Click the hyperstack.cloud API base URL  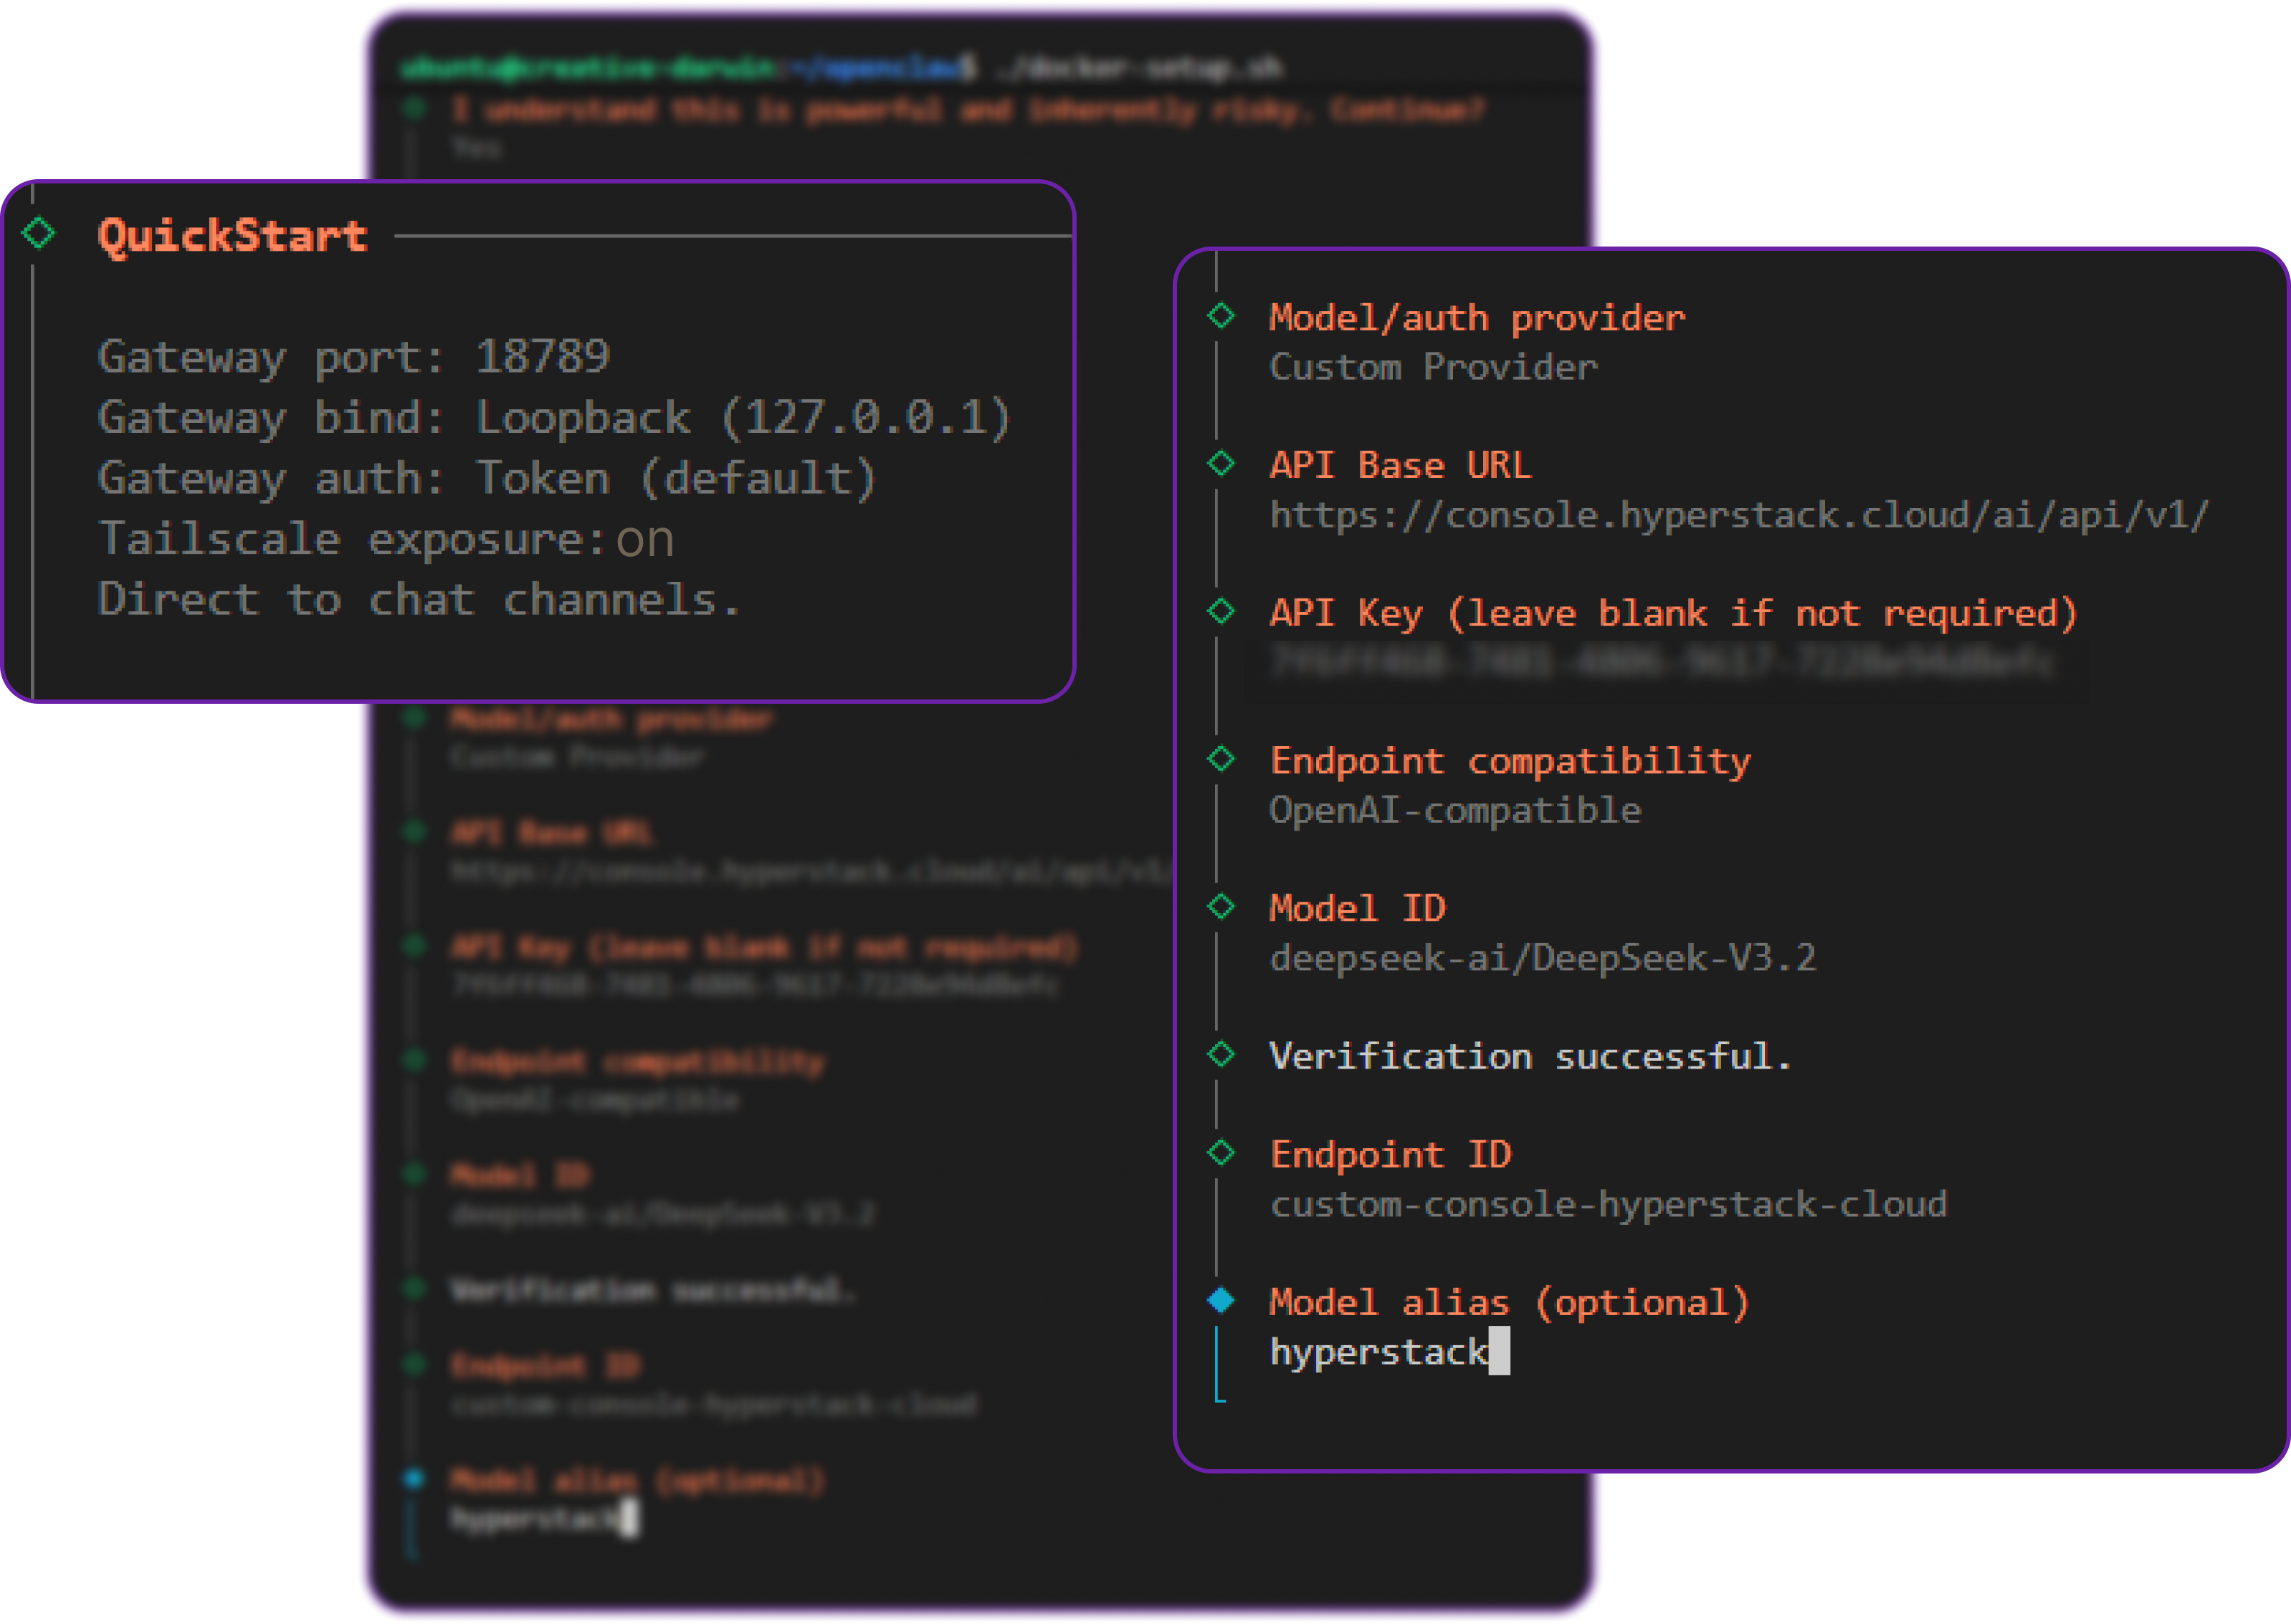[1738, 516]
